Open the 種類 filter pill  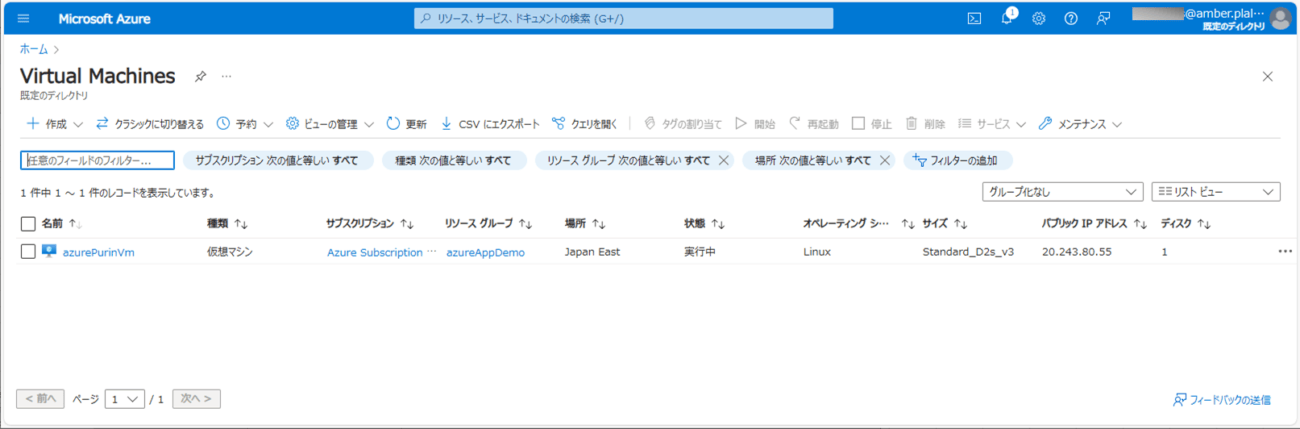point(453,160)
